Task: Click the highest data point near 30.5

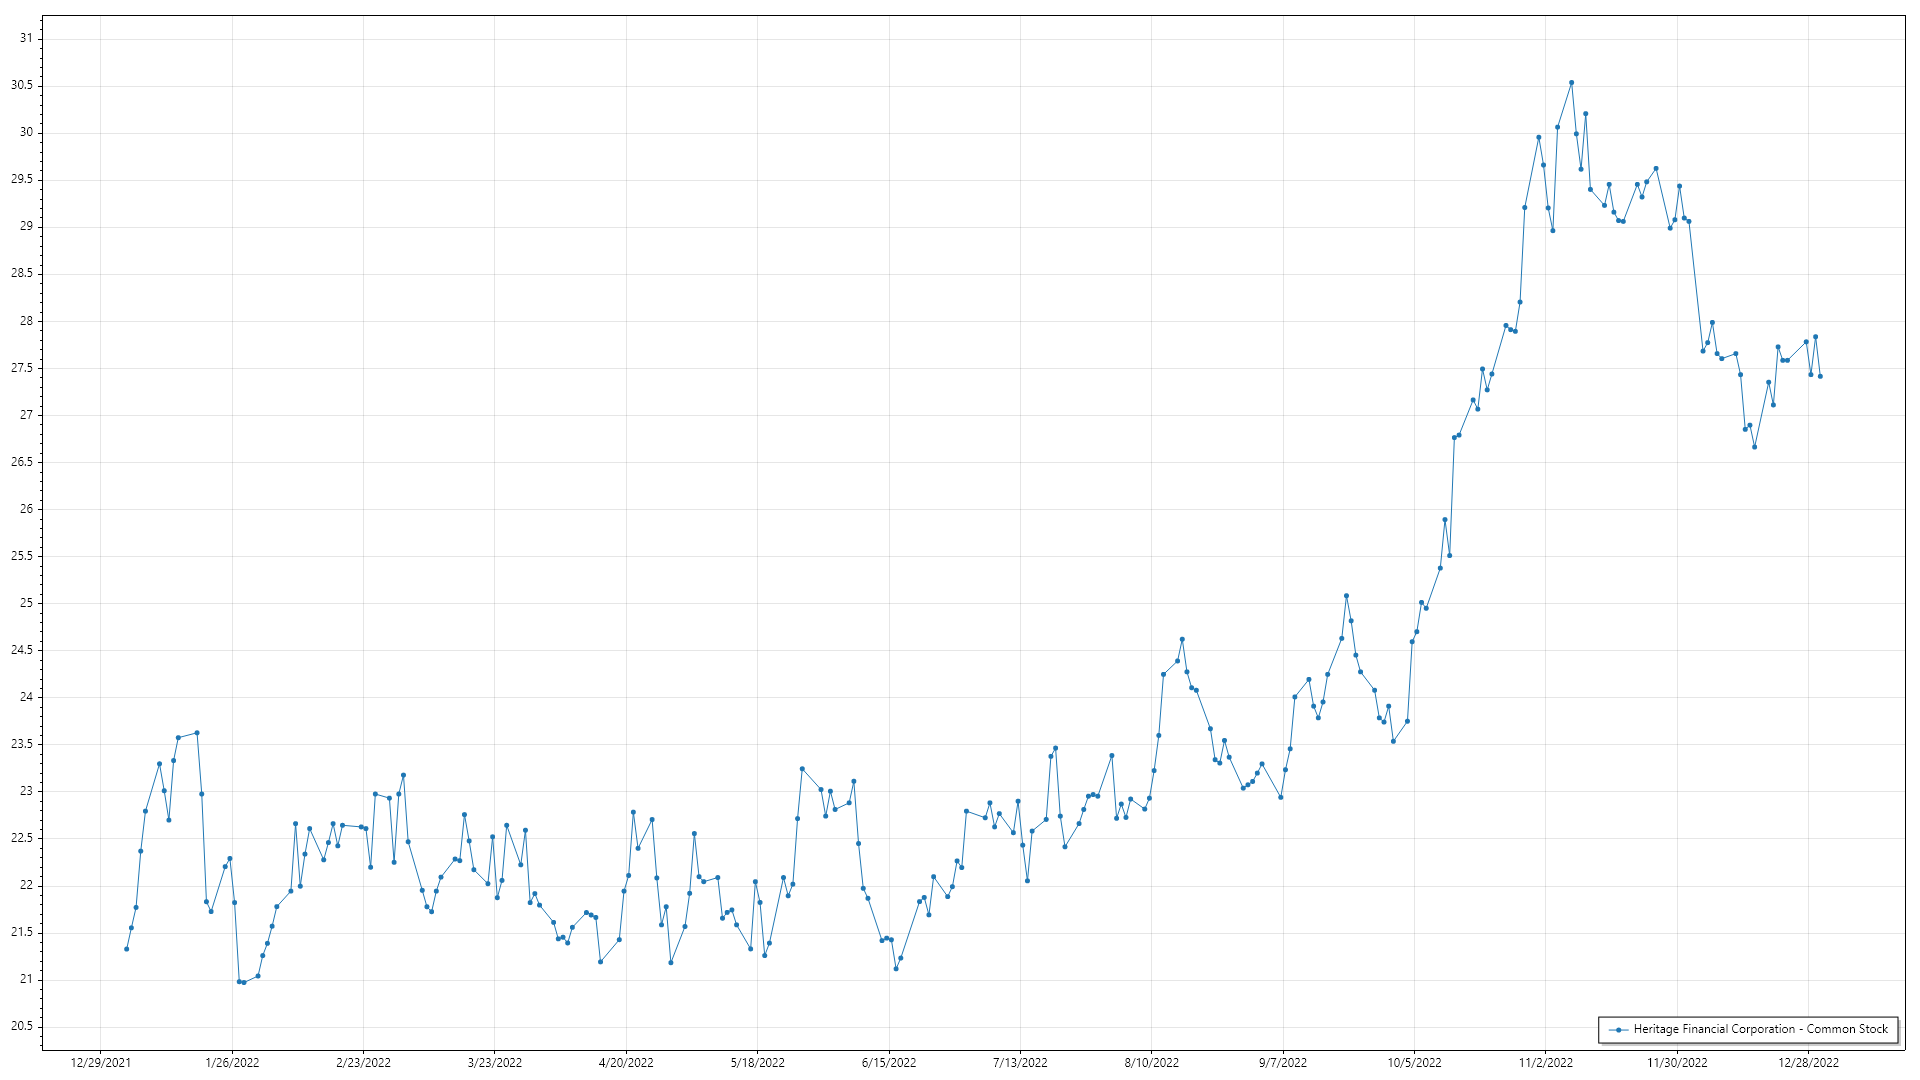Action: [1571, 83]
